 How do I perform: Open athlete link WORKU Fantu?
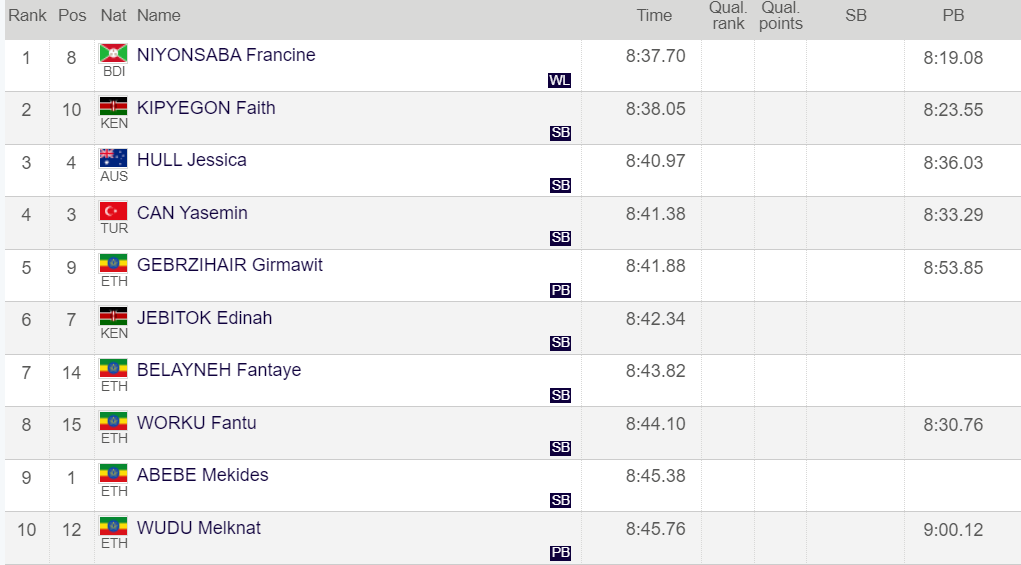196,423
